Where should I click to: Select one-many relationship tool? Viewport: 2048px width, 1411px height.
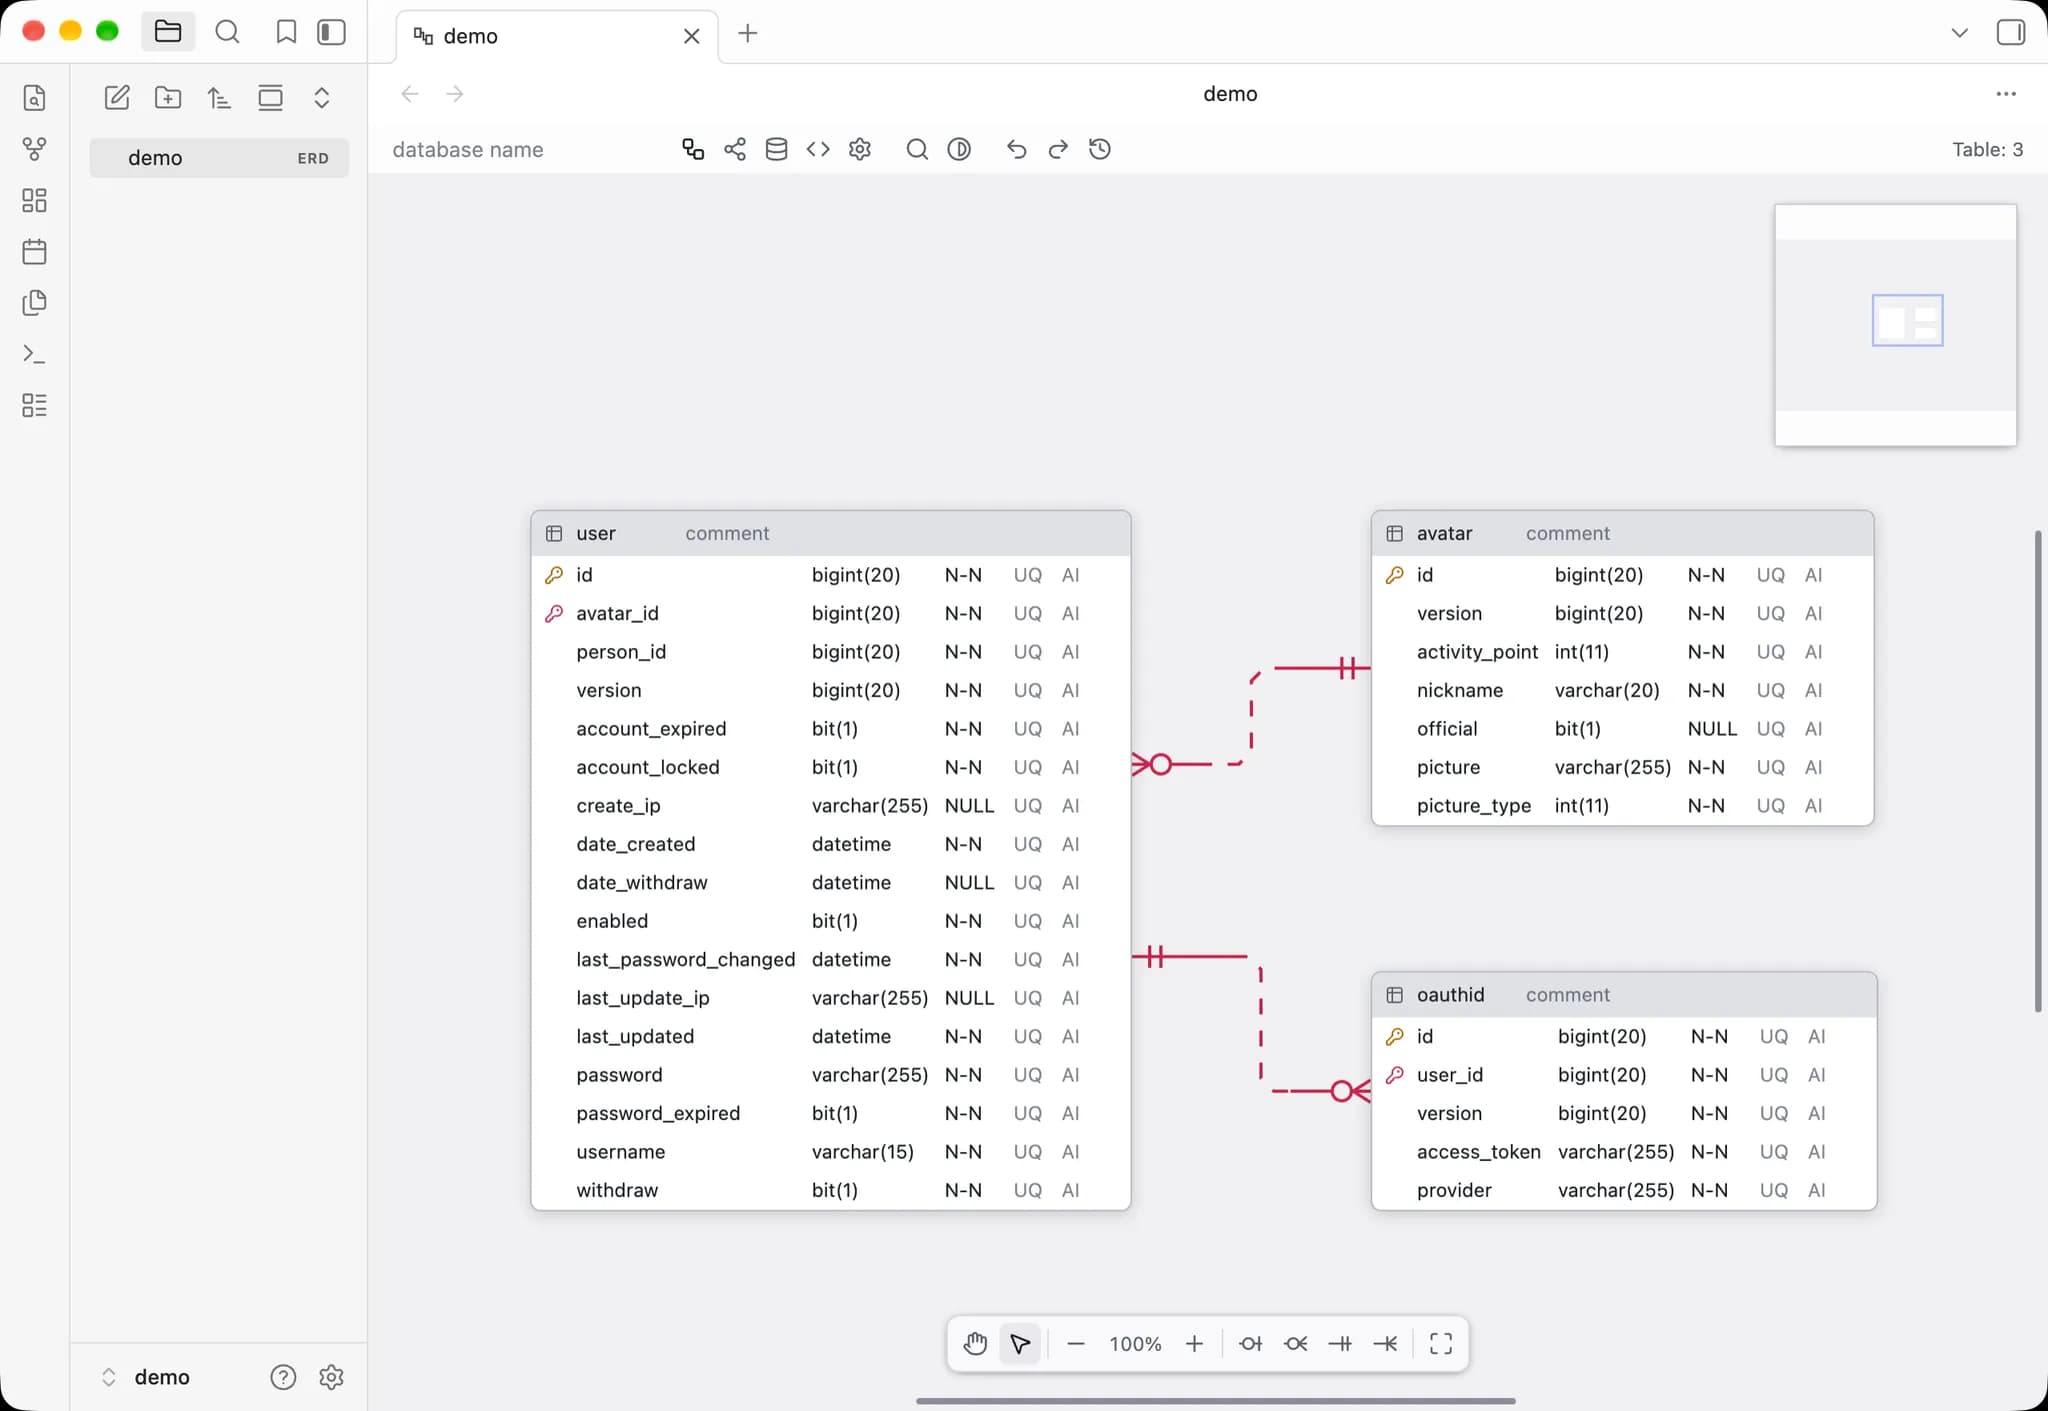pyautogui.click(x=1385, y=1344)
